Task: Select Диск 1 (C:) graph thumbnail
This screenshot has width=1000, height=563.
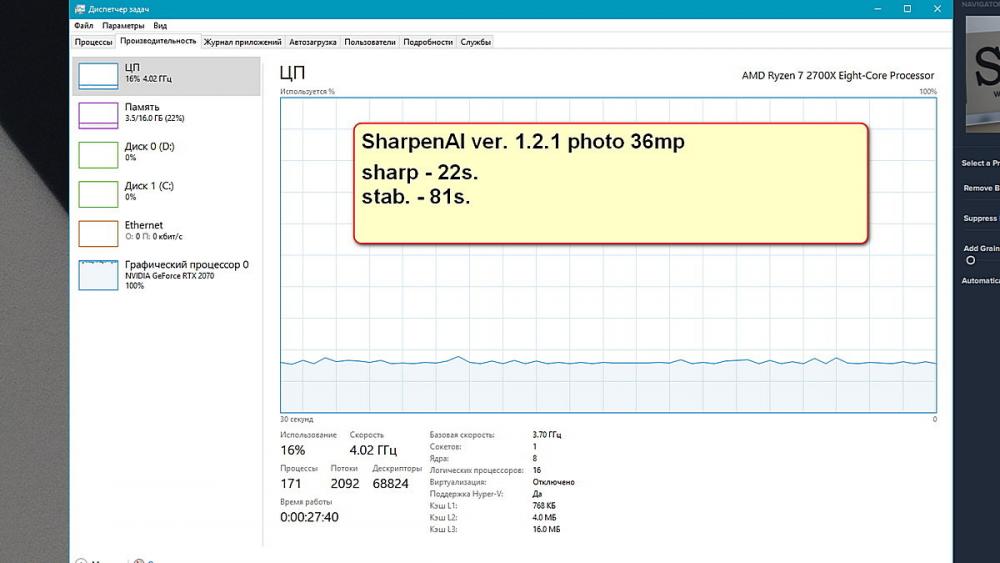Action: tap(98, 194)
